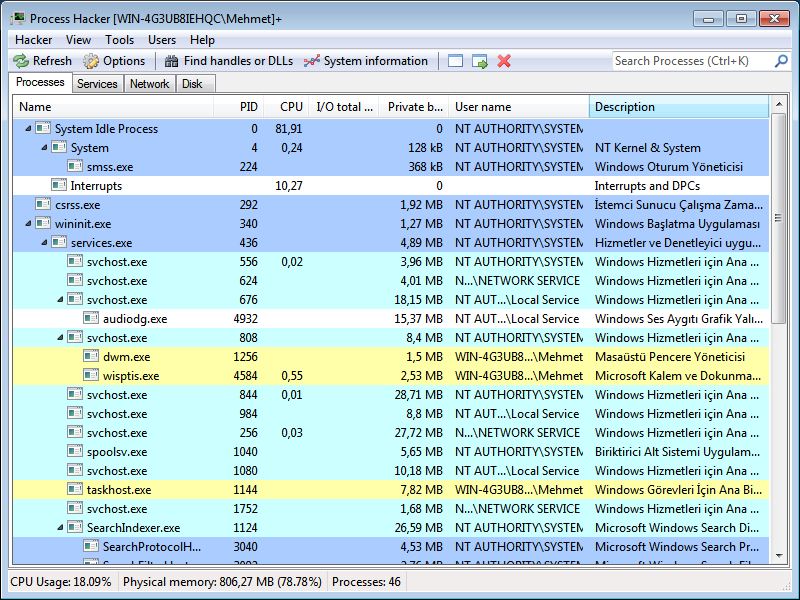This screenshot has width=800, height=600.
Task: Select svchost.exe with PID 1752
Action: click(391, 509)
